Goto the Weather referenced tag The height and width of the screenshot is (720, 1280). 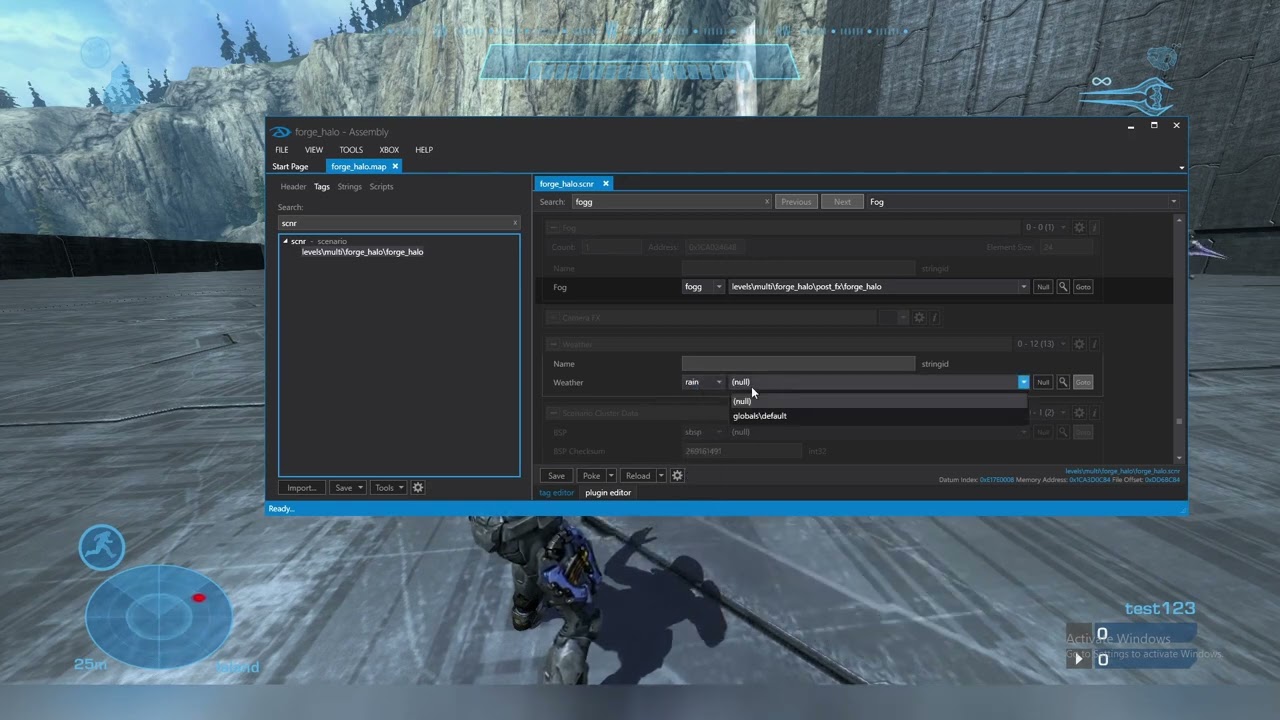pos(1083,382)
